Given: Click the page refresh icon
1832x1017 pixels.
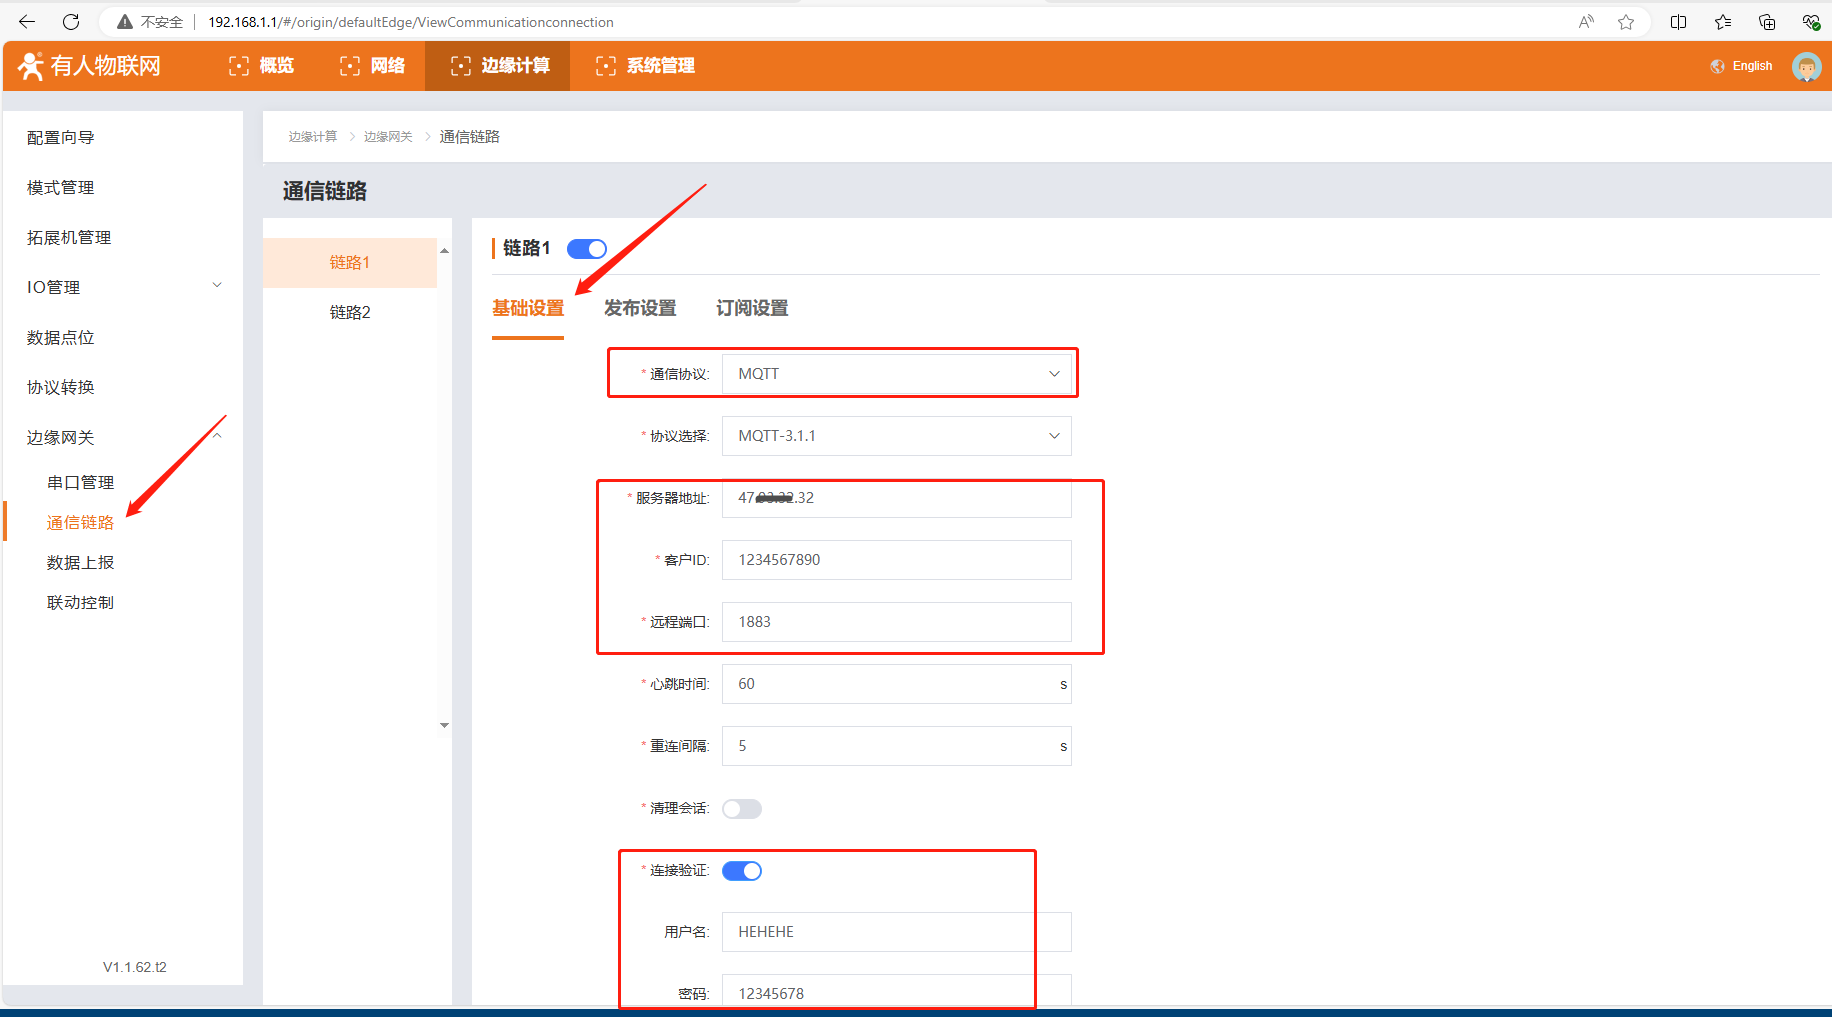Looking at the screenshot, I should (71, 22).
